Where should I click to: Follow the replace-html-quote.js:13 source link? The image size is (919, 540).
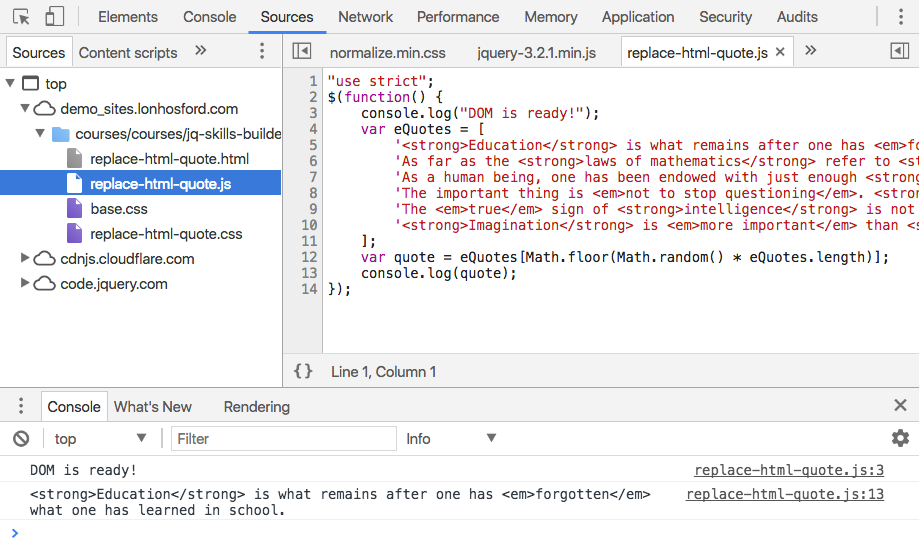coord(785,494)
